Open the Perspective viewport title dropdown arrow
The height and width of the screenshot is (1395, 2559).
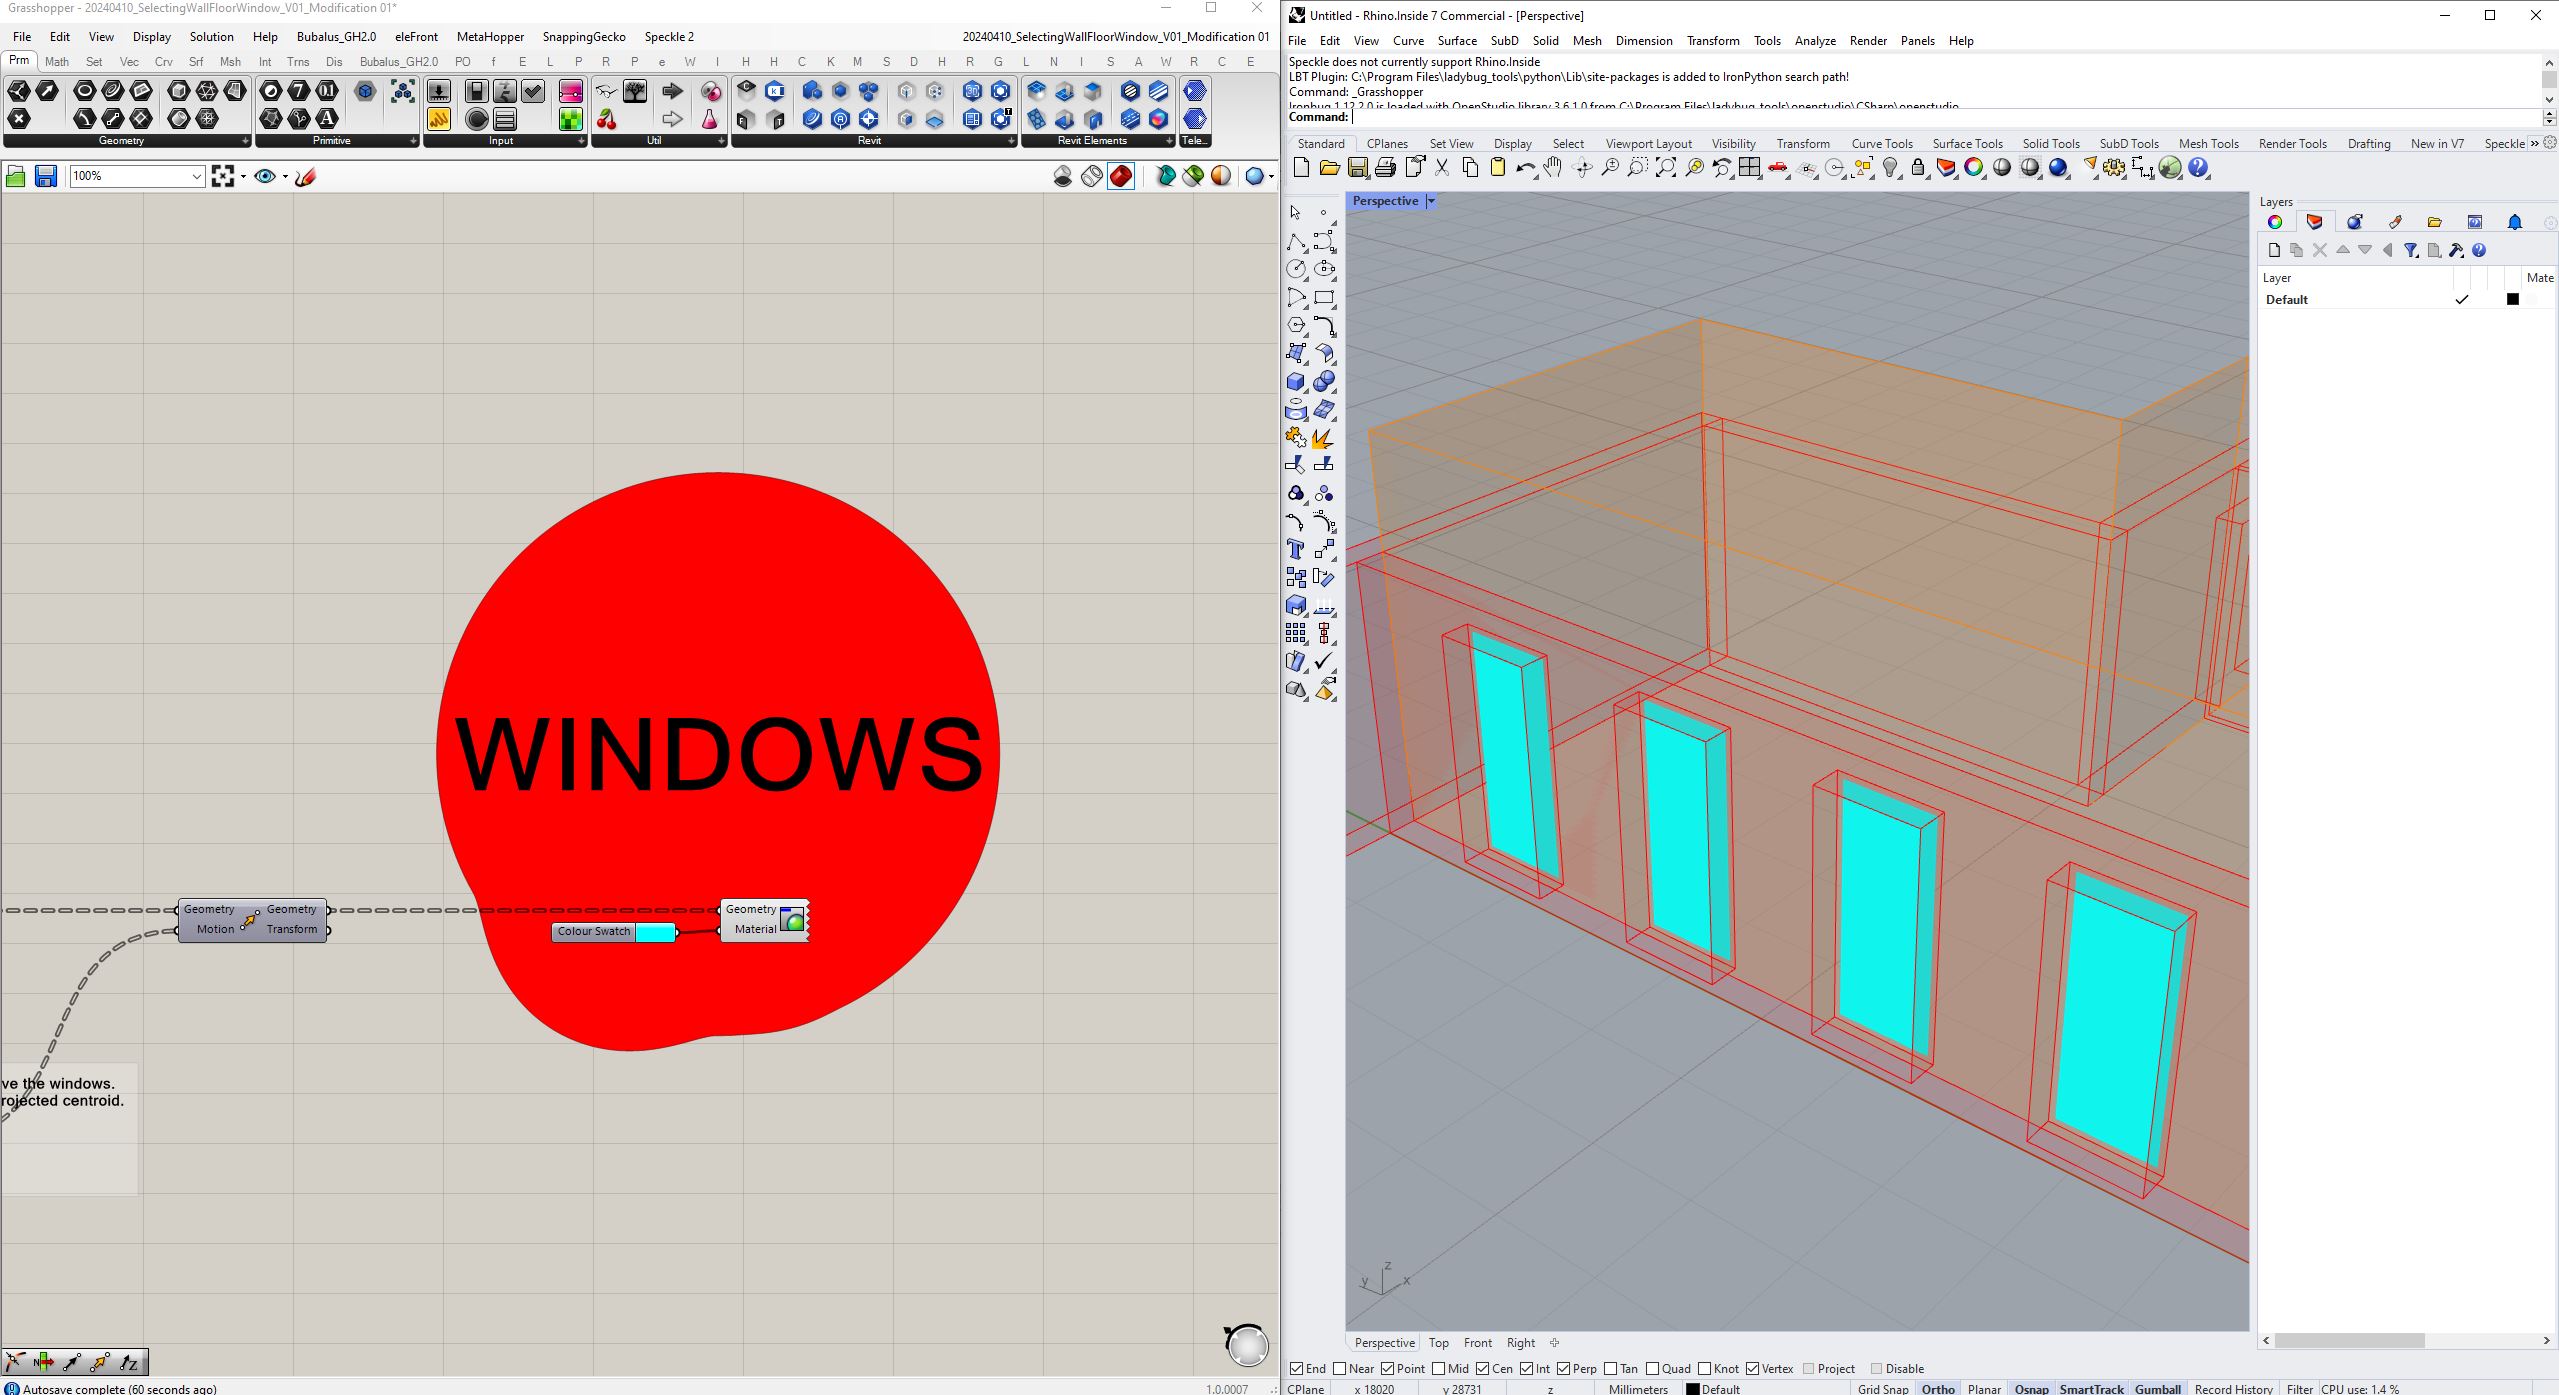pos(1431,201)
